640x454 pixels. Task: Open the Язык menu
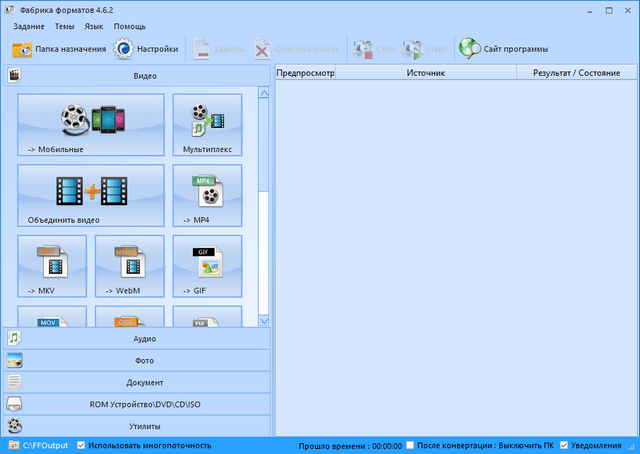tap(94, 26)
